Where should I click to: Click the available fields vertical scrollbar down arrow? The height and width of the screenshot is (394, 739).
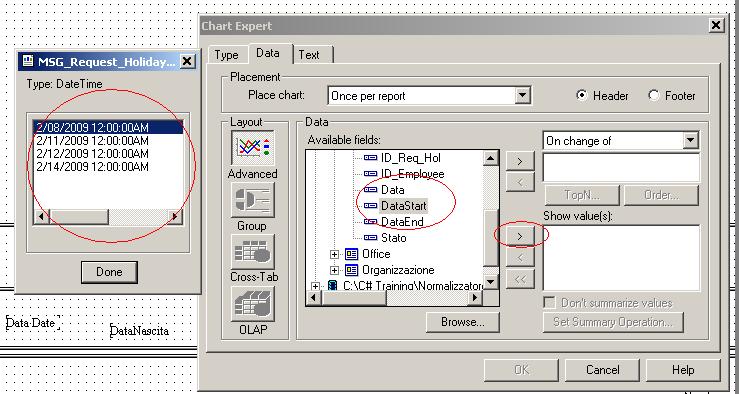(x=491, y=282)
